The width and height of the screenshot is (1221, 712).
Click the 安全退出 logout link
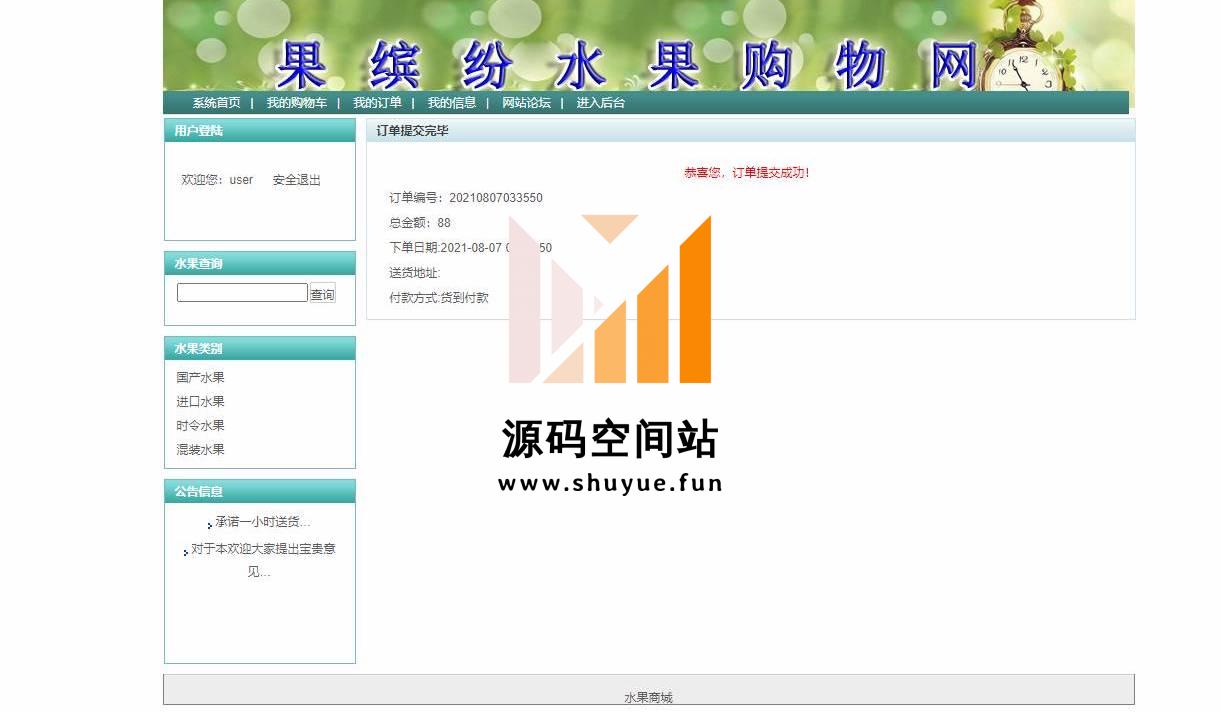297,180
